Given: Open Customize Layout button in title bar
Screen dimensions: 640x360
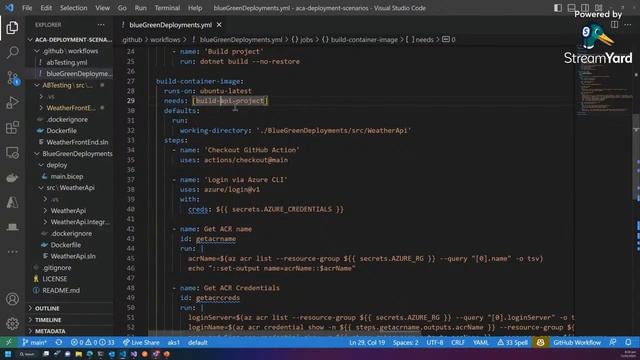Looking at the screenshot, I should 598,8.
